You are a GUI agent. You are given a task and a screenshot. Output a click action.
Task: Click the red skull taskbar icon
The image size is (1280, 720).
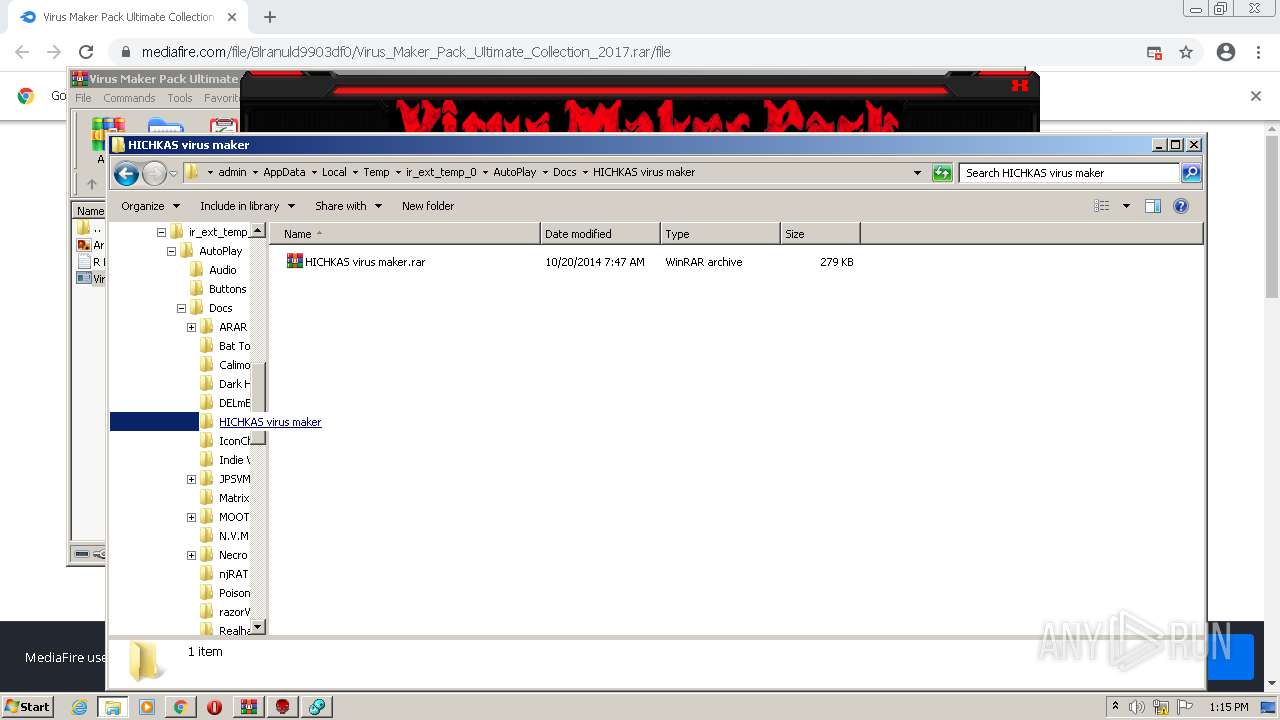(x=282, y=707)
